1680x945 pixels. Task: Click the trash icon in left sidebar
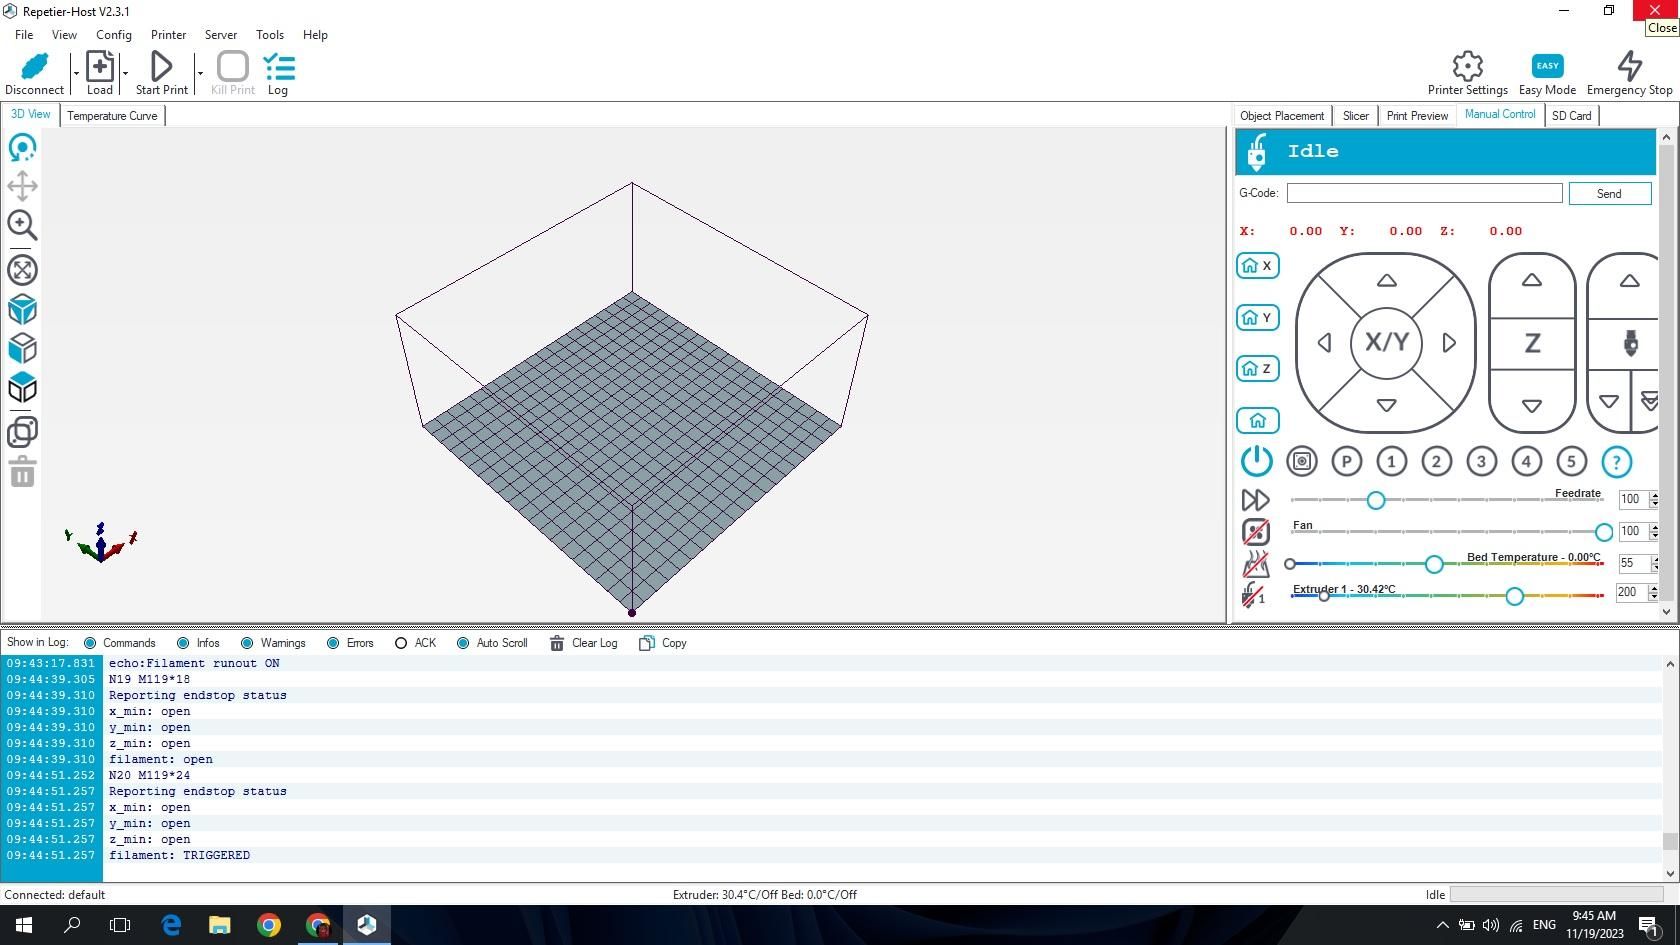(x=22, y=472)
